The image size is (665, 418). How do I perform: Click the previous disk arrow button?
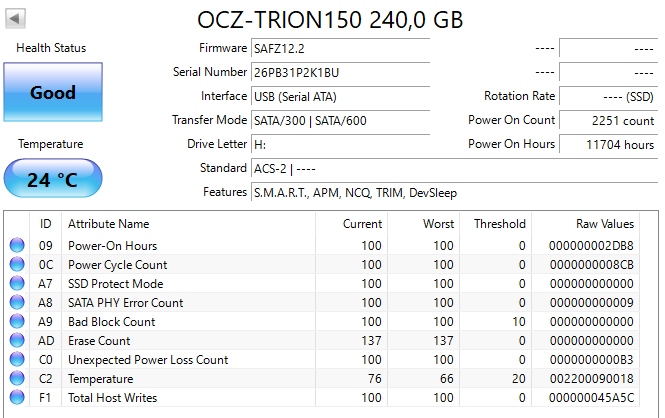pos(16,19)
